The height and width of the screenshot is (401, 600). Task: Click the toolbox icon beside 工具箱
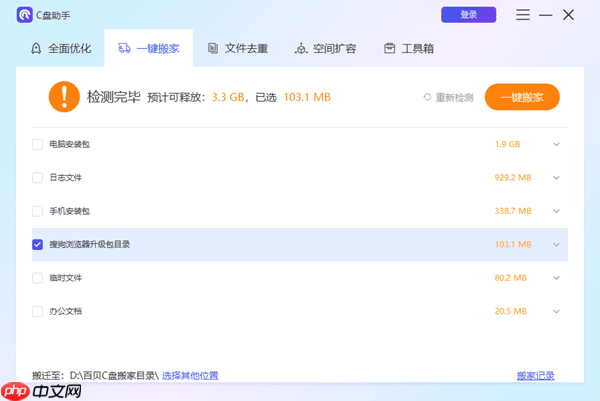coord(390,48)
